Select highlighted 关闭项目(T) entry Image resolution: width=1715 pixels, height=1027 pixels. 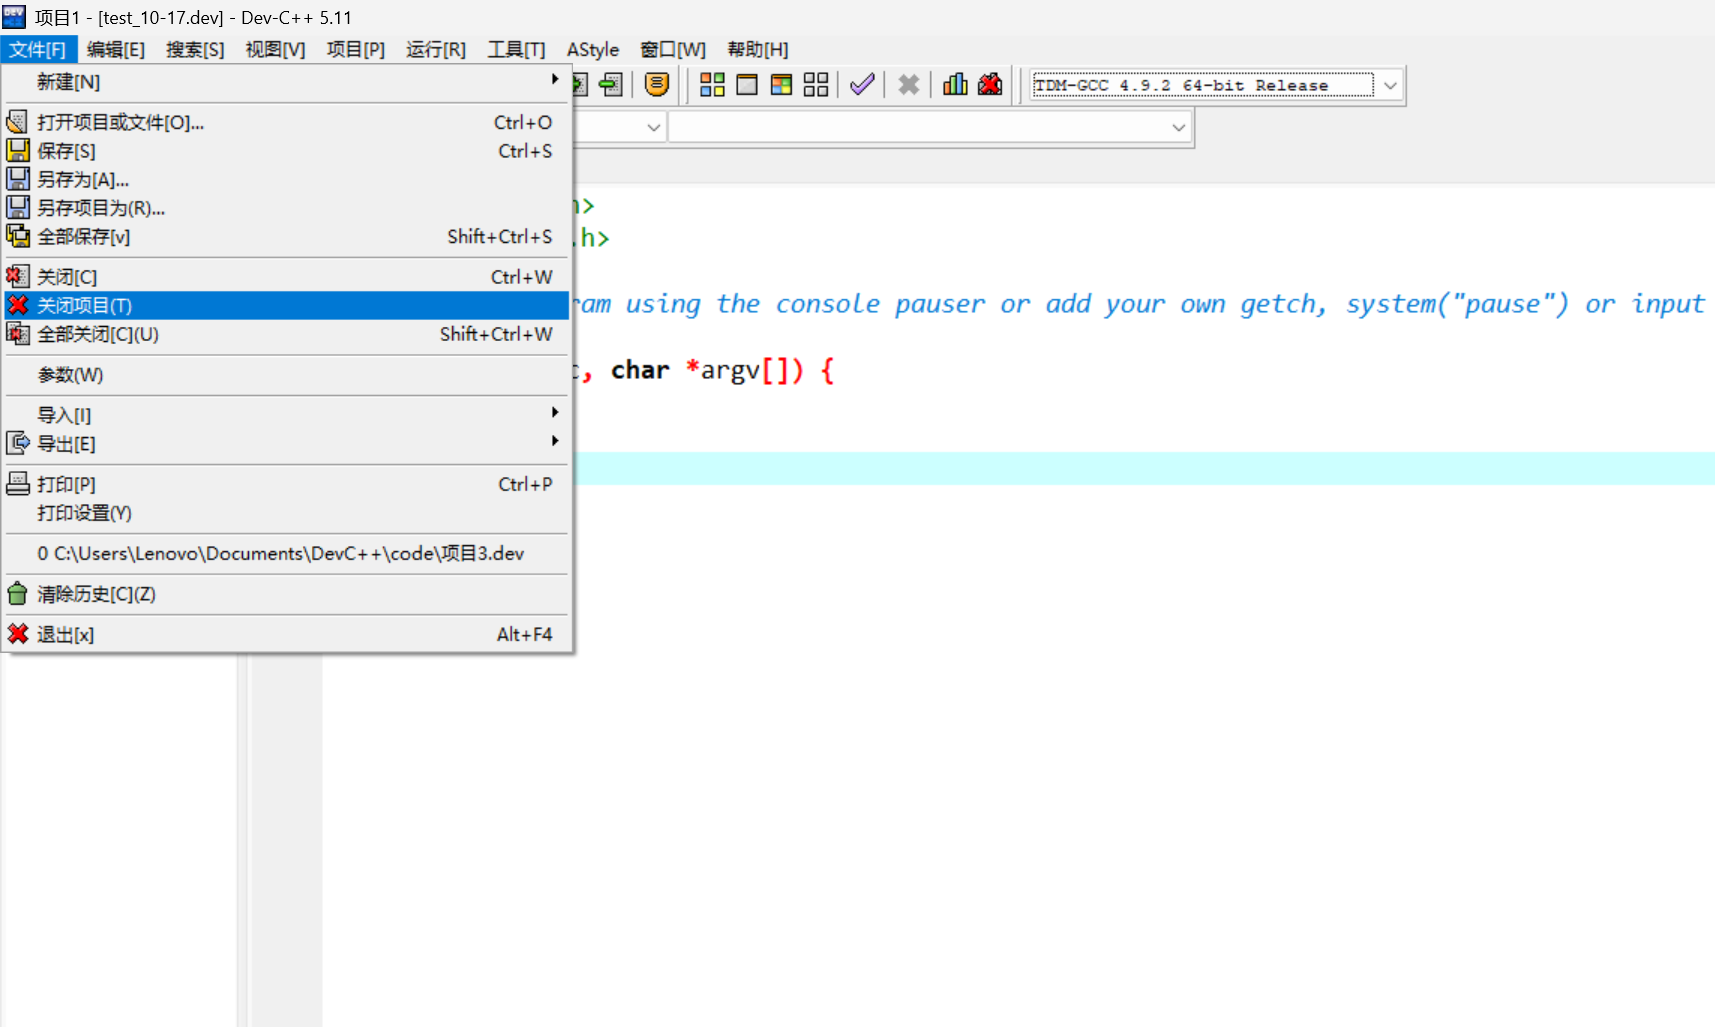tap(287, 305)
